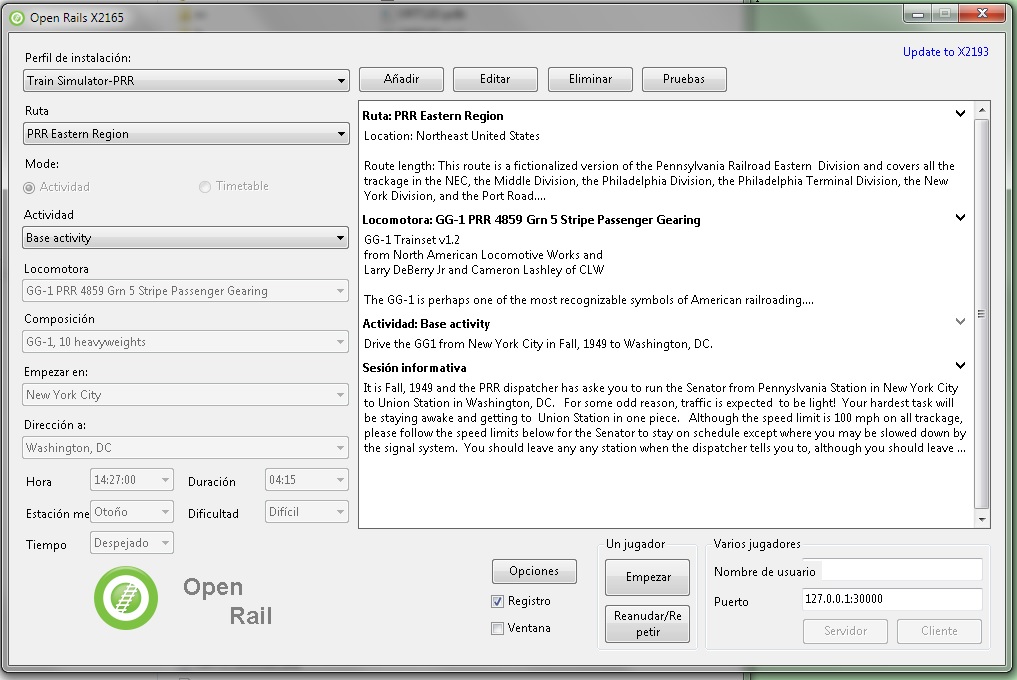Expand the Actividad section chevron
The height and width of the screenshot is (680, 1017).
click(x=960, y=322)
